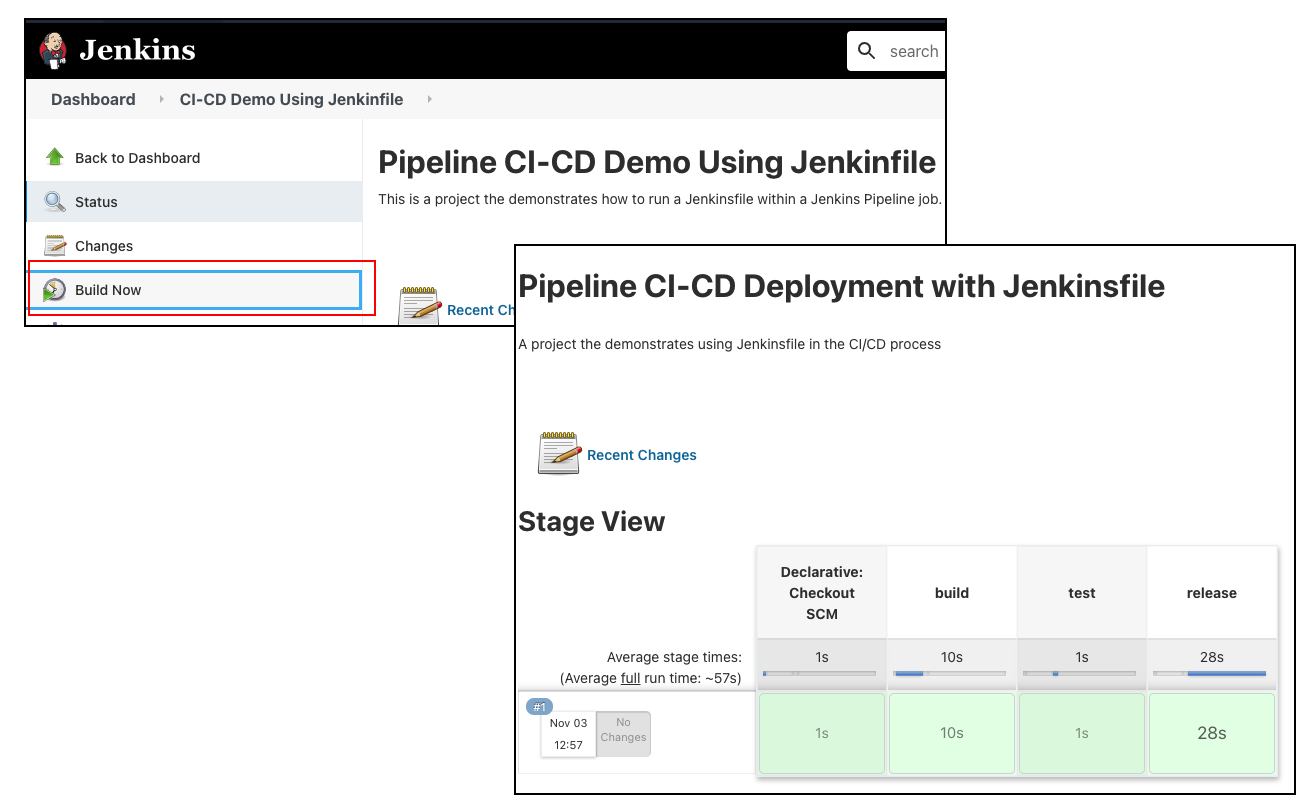Click the release stage average time bar
1315x812 pixels.
(x=1211, y=674)
